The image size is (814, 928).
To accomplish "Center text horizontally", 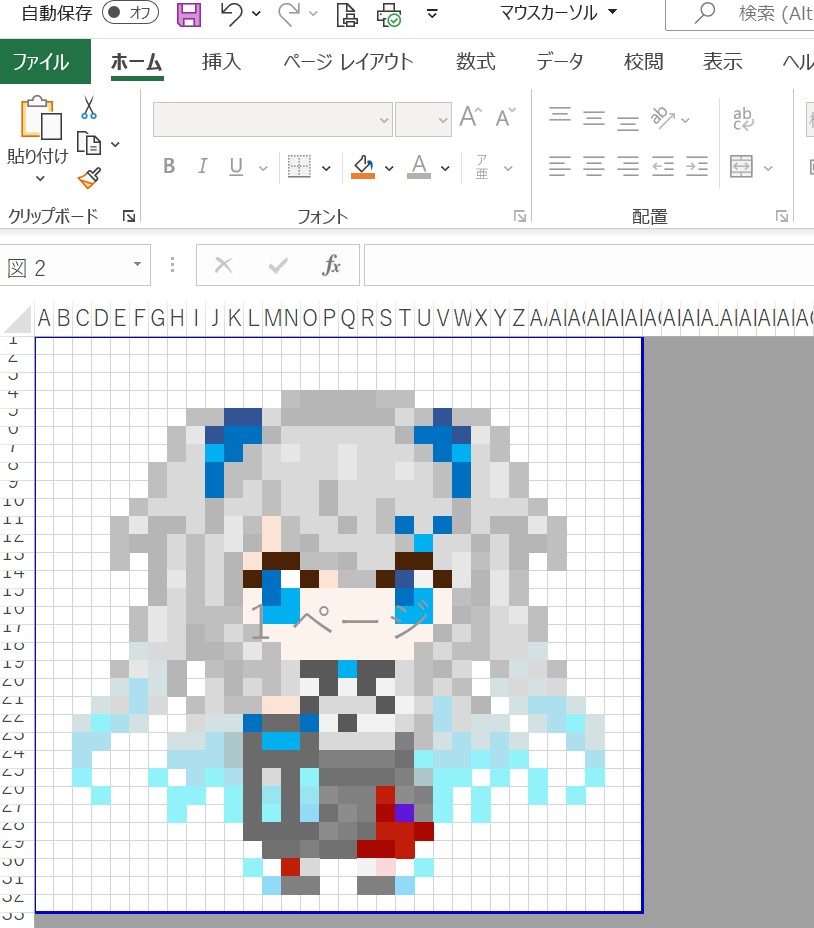I will (x=594, y=166).
